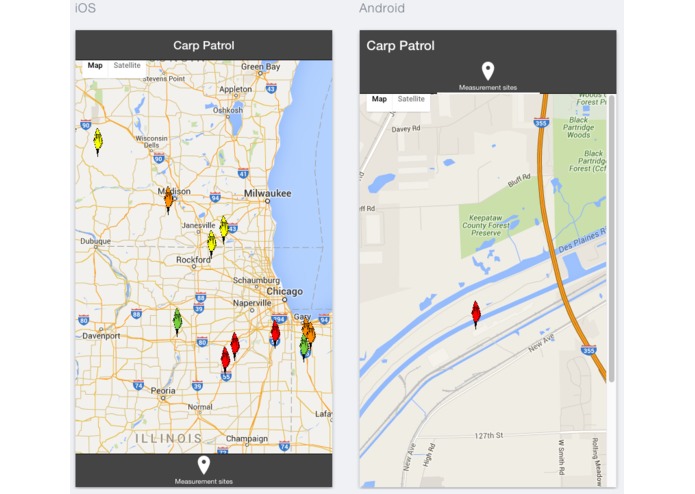Image resolution: width=695 pixels, height=494 pixels.
Task: Switch Android map to Satellite view
Action: tap(411, 99)
